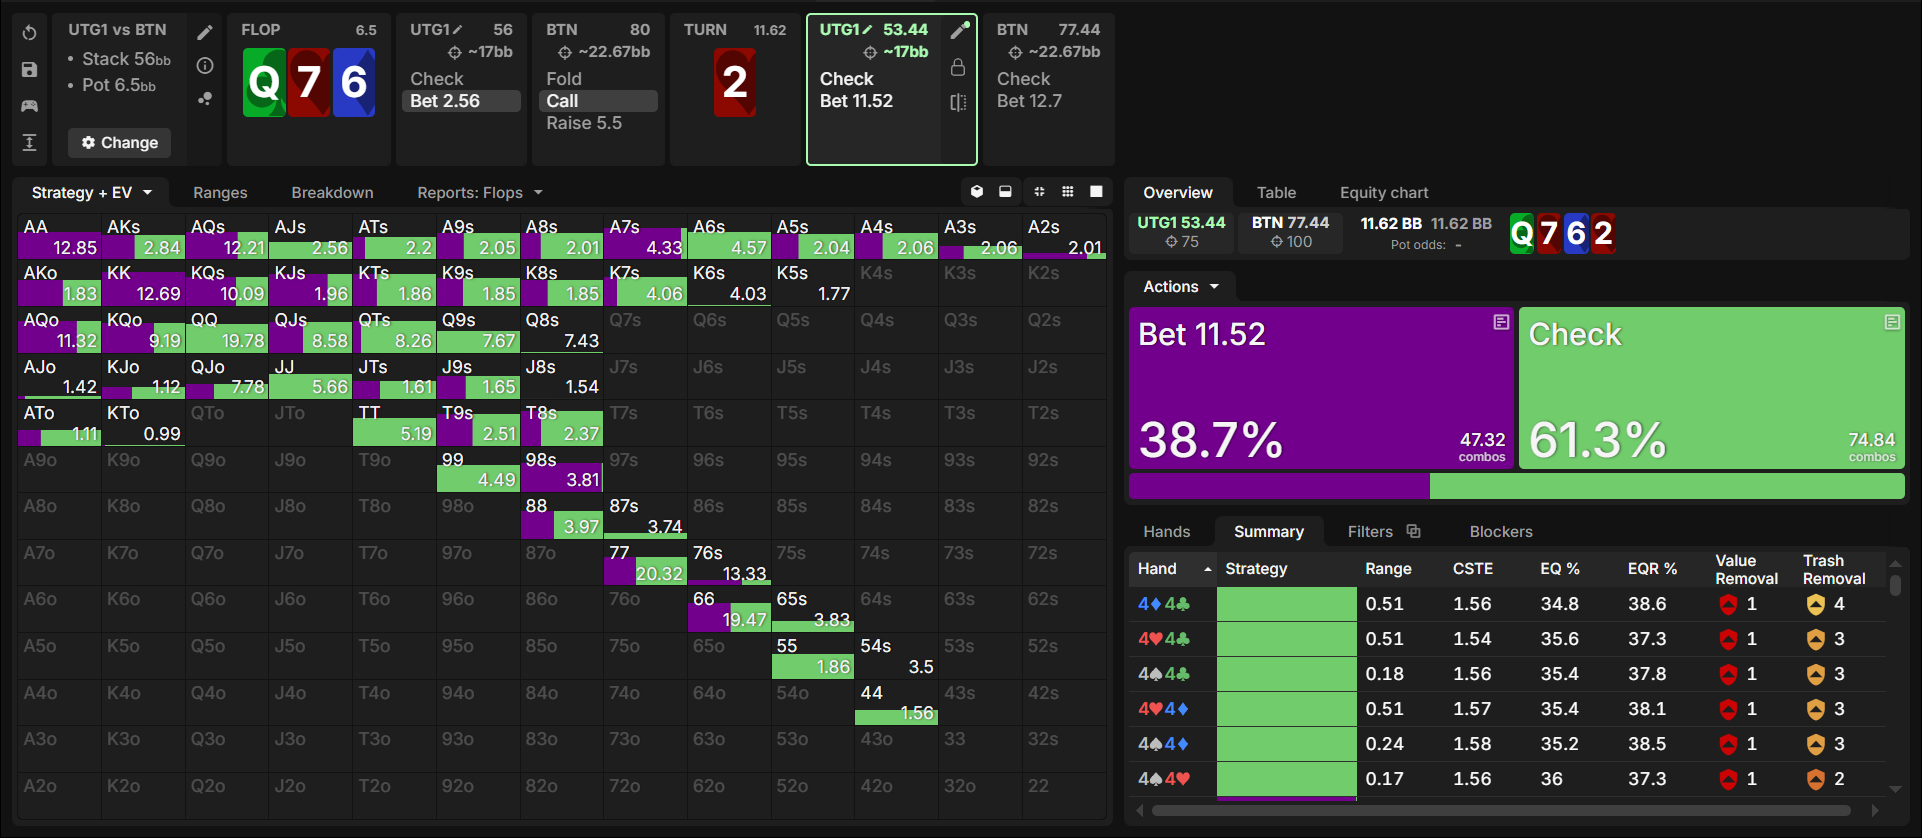Click the large Bet 11.52 action card
Image resolution: width=1922 pixels, height=838 pixels.
tap(1321, 388)
